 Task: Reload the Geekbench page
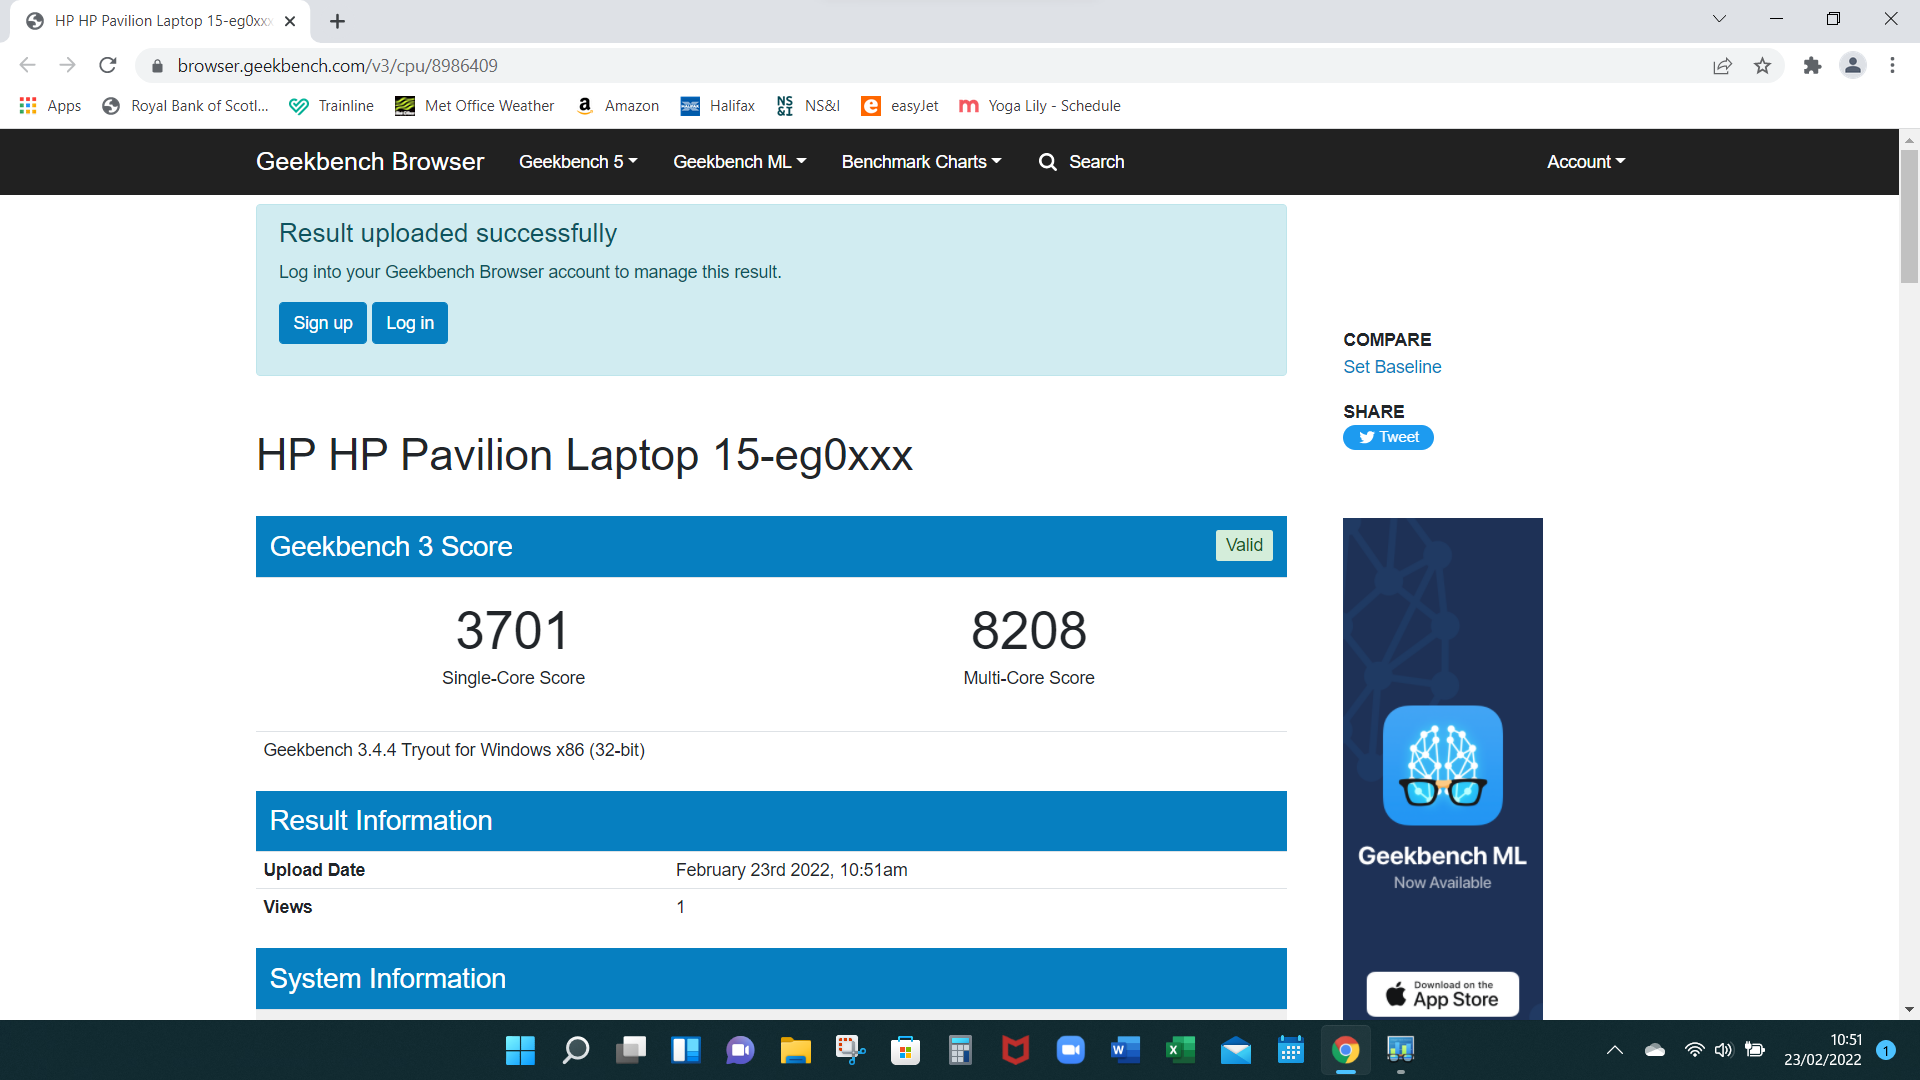[108, 65]
